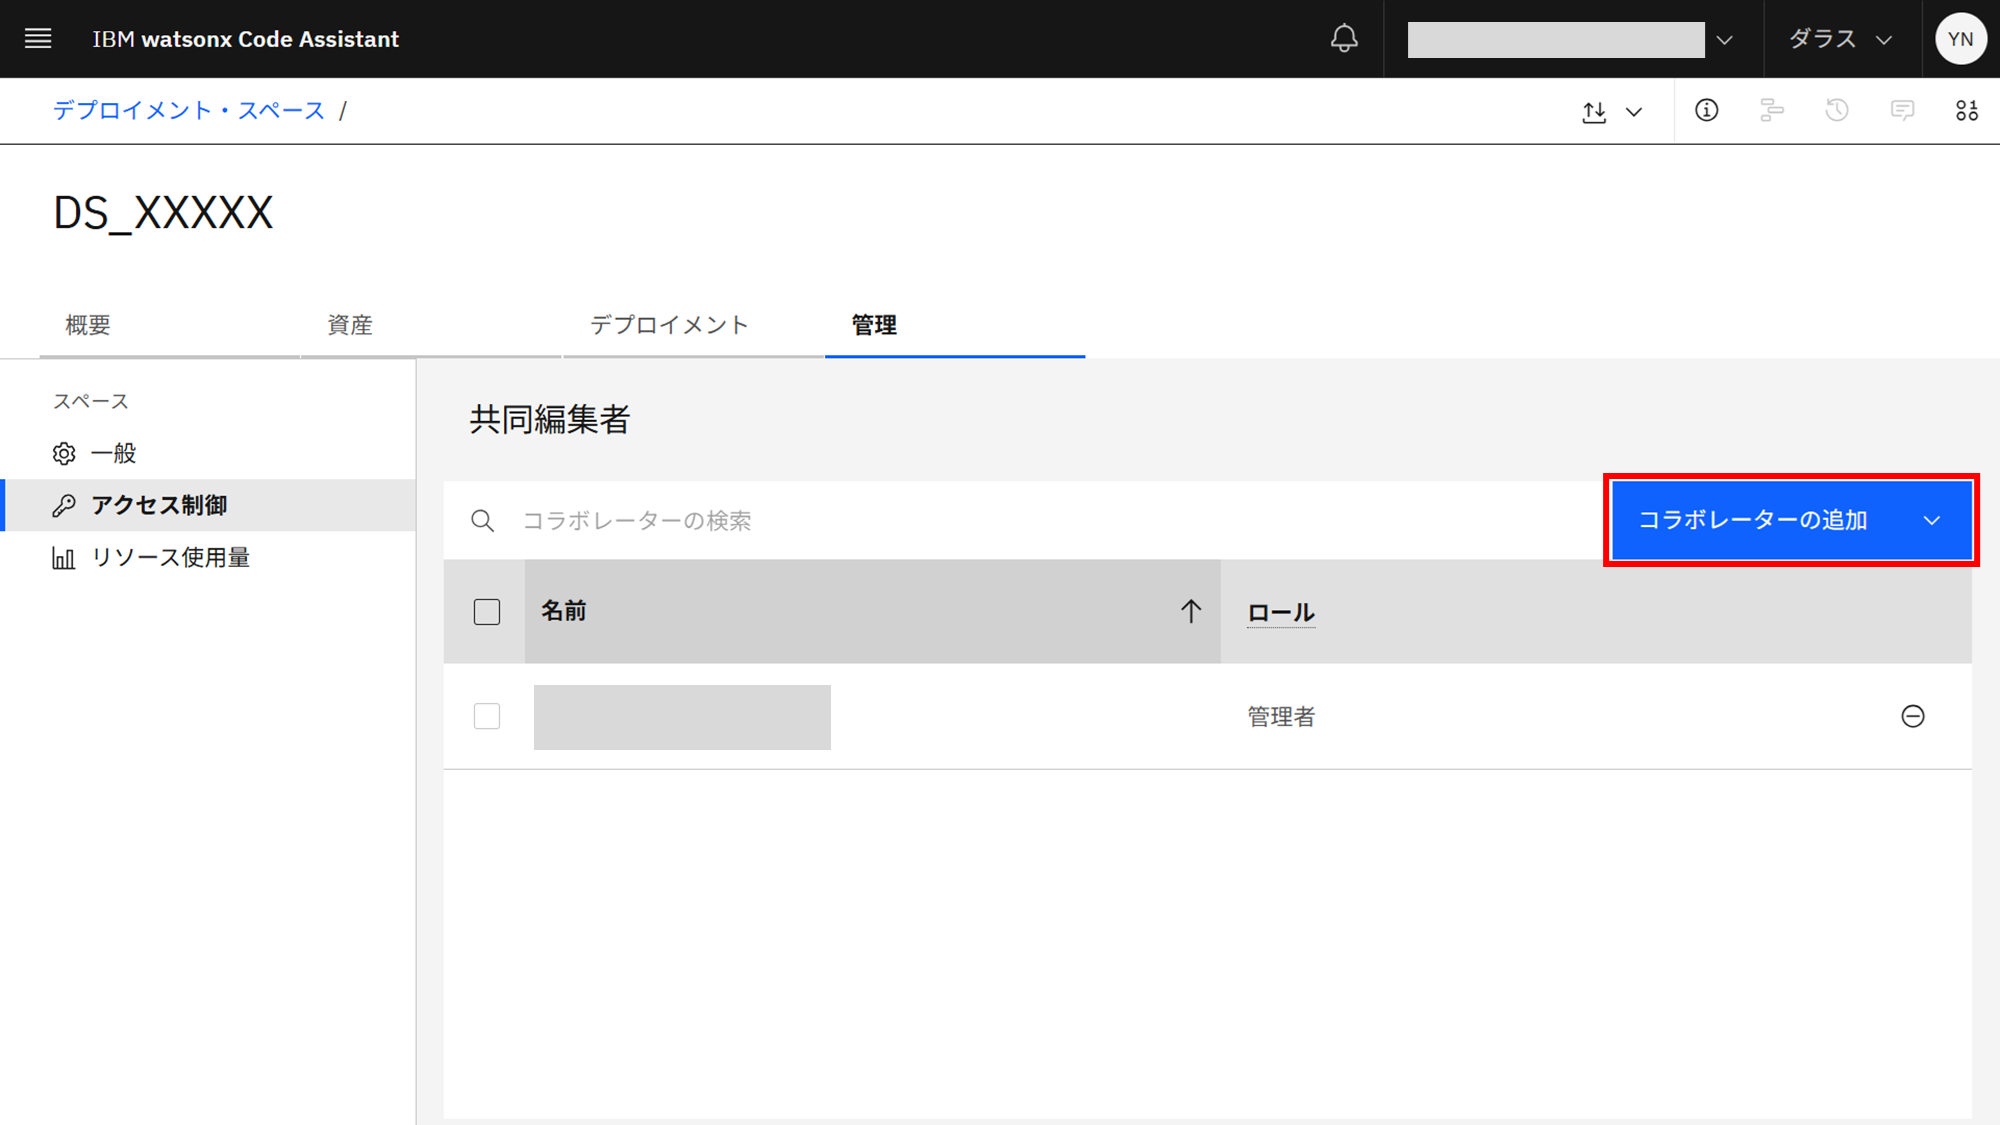Viewport: 2000px width, 1125px height.
Task: Toggle the select-all checkbox in header
Action: [x=487, y=612]
